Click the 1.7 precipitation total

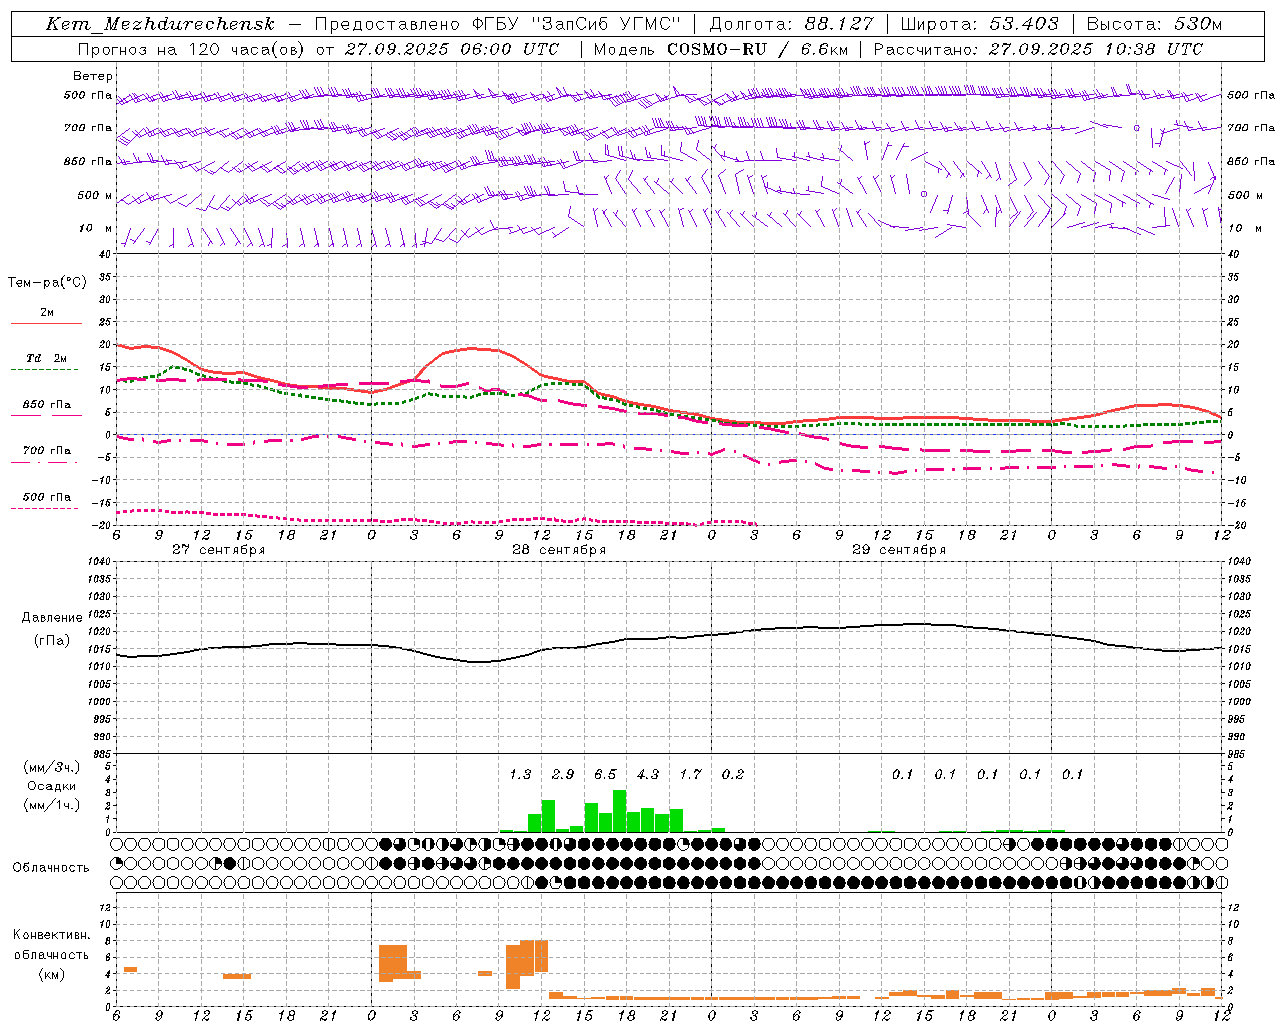(690, 775)
